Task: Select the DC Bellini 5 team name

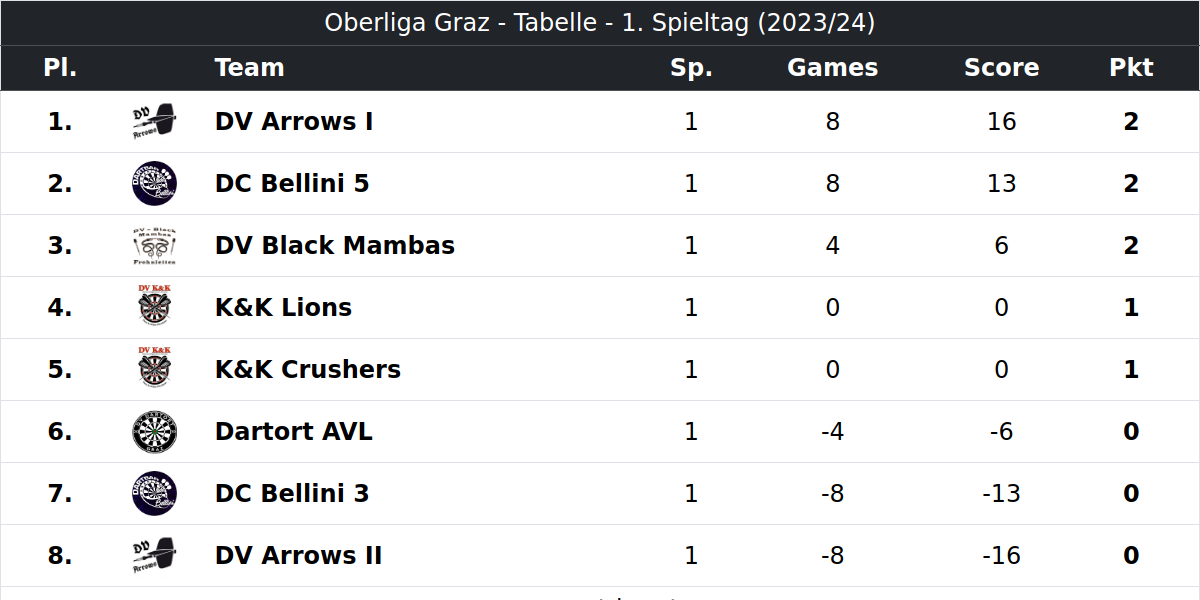Action: 292,184
